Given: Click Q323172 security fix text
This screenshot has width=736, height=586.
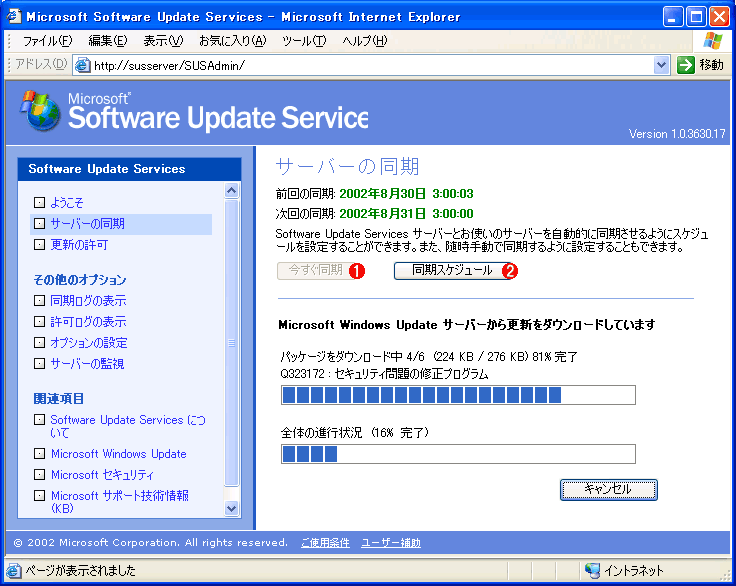Looking at the screenshot, I should pyautogui.click(x=384, y=374).
